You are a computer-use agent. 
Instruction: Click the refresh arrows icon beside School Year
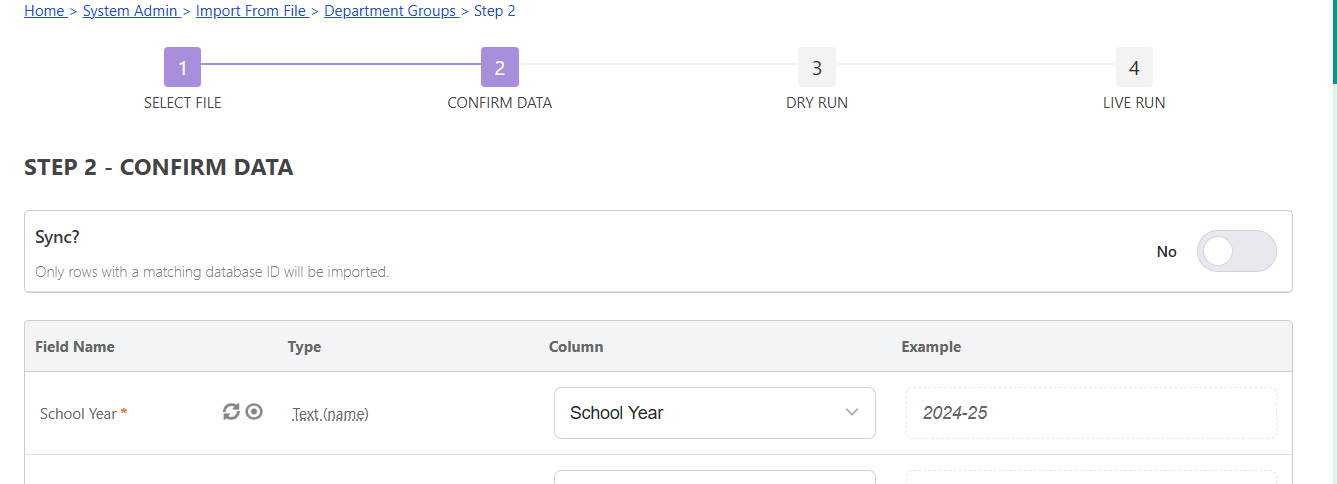(x=231, y=412)
